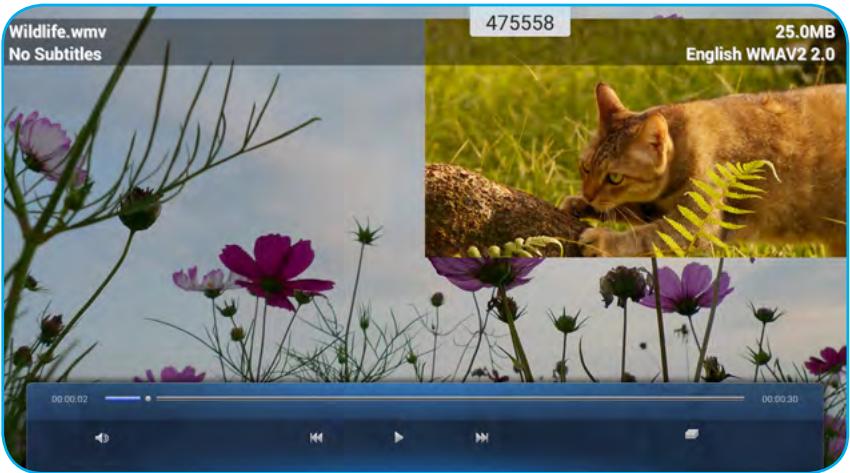The width and height of the screenshot is (850, 473).
Task: Click the seek bar progress handle
Action: (x=148, y=398)
